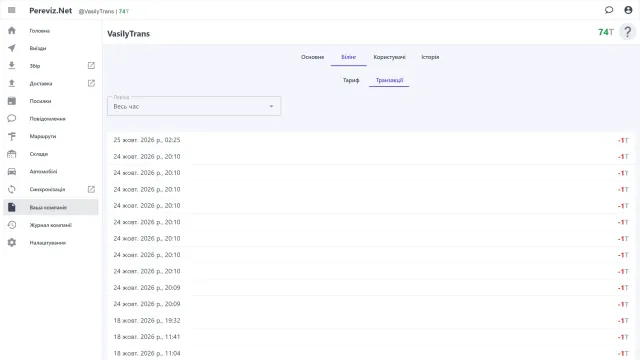Image resolution: width=640 pixels, height=360 pixels.
Task: Select transaction 25 жовт. 2026 р., 02:25
Action: pos(371,140)
